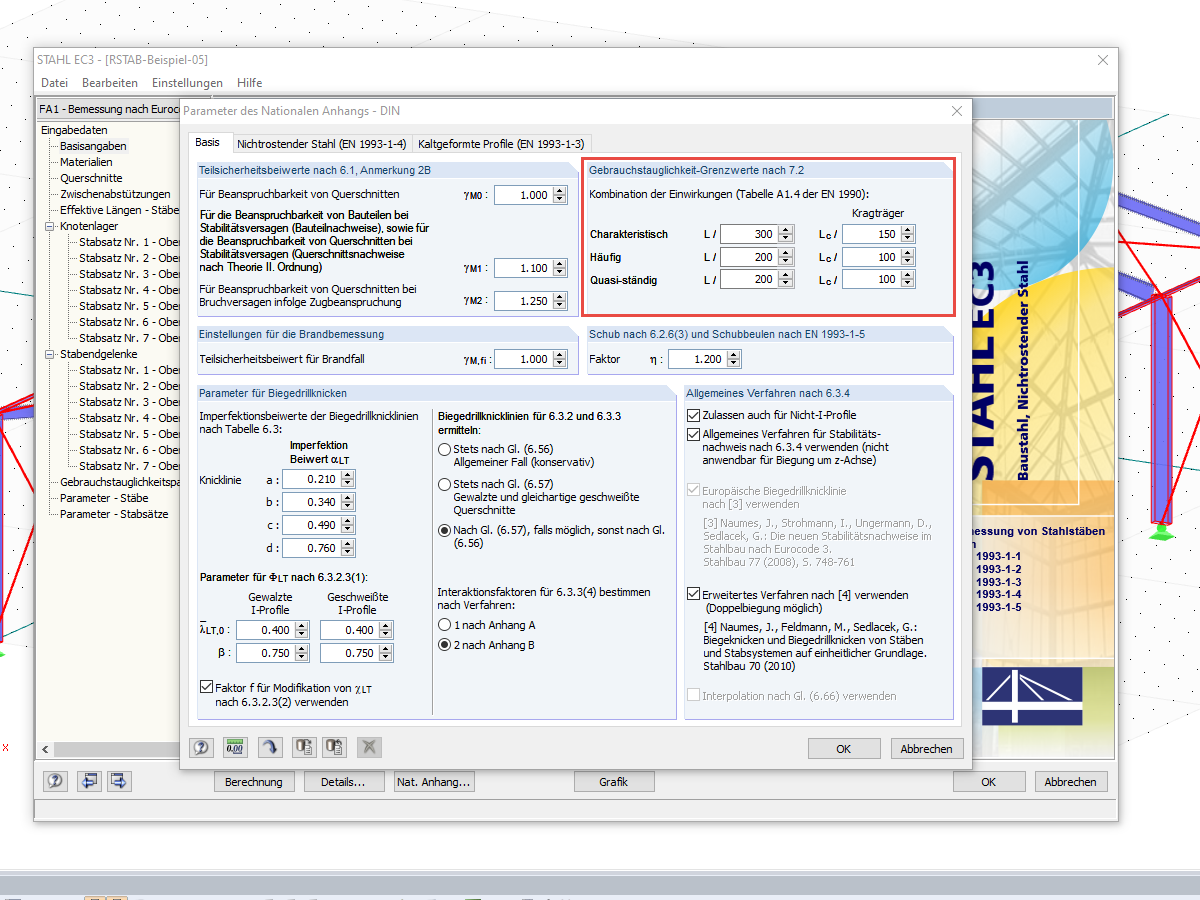Select 'Parameter - Stabsätze' tree item
Viewport: 1200px width, 900px height.
click(x=114, y=514)
